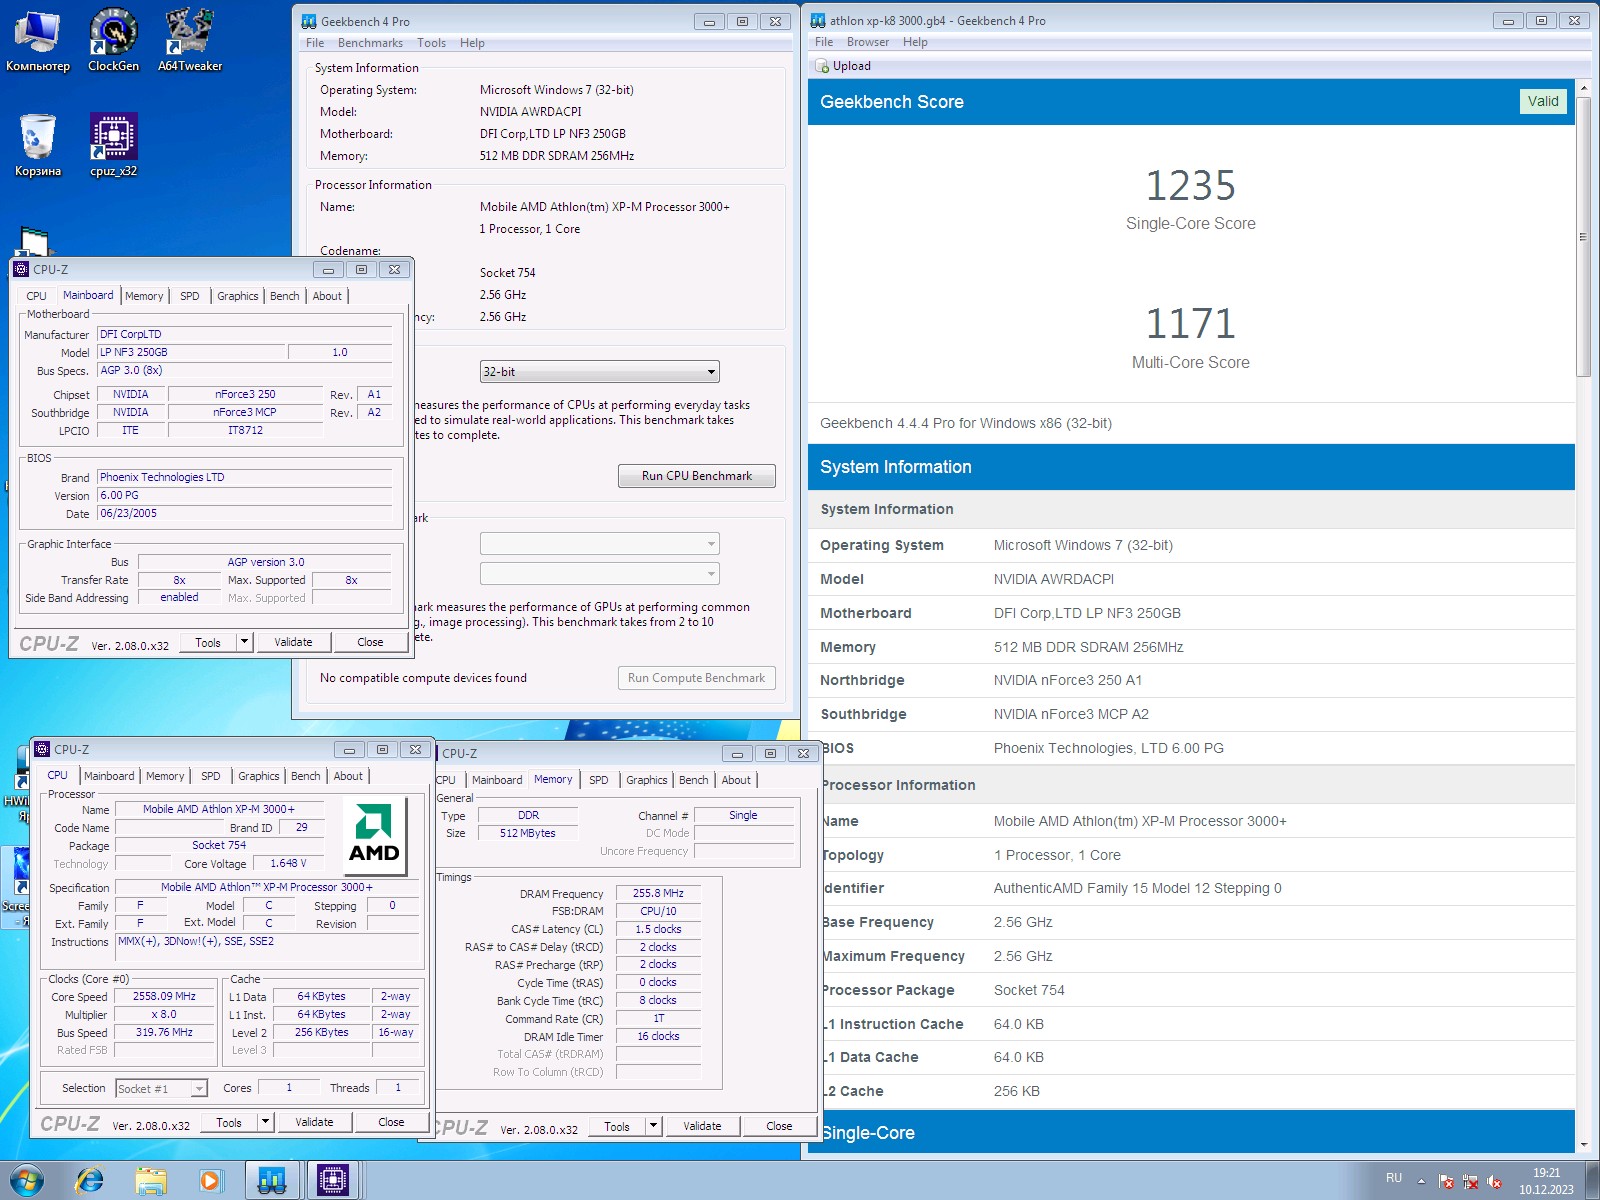Click the volume speaker tray icon
The height and width of the screenshot is (1200, 1600).
click(1495, 1181)
